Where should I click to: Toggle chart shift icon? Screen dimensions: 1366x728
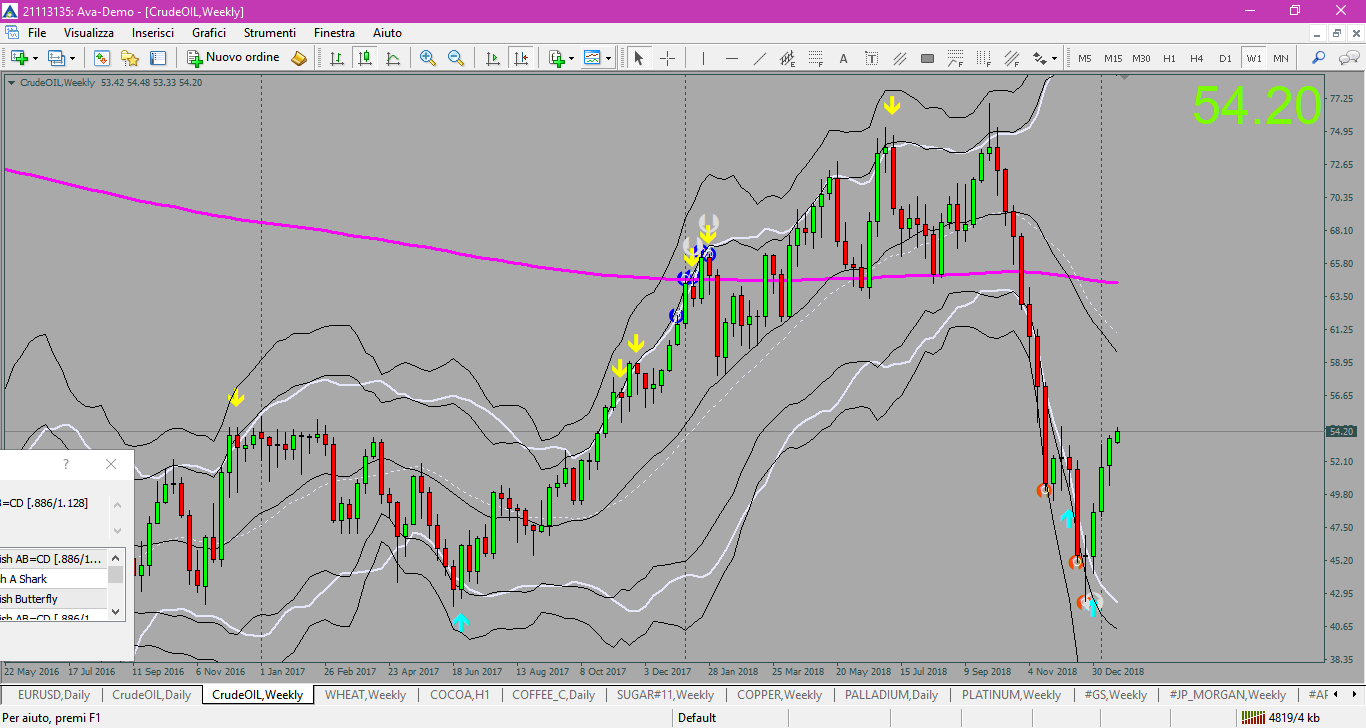[x=520, y=58]
